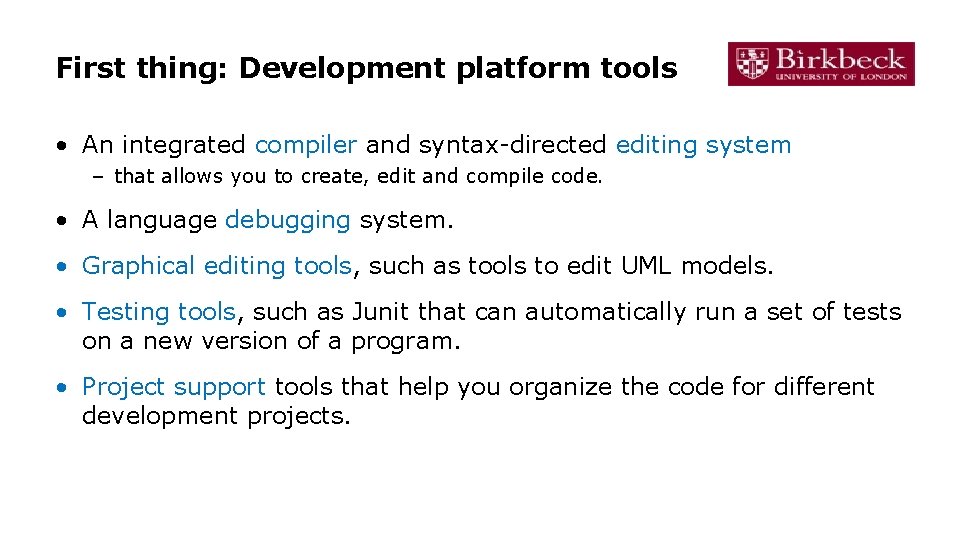Click the Birkbeck University of London logo
Viewport: 960px width, 540px height.
[821, 64]
